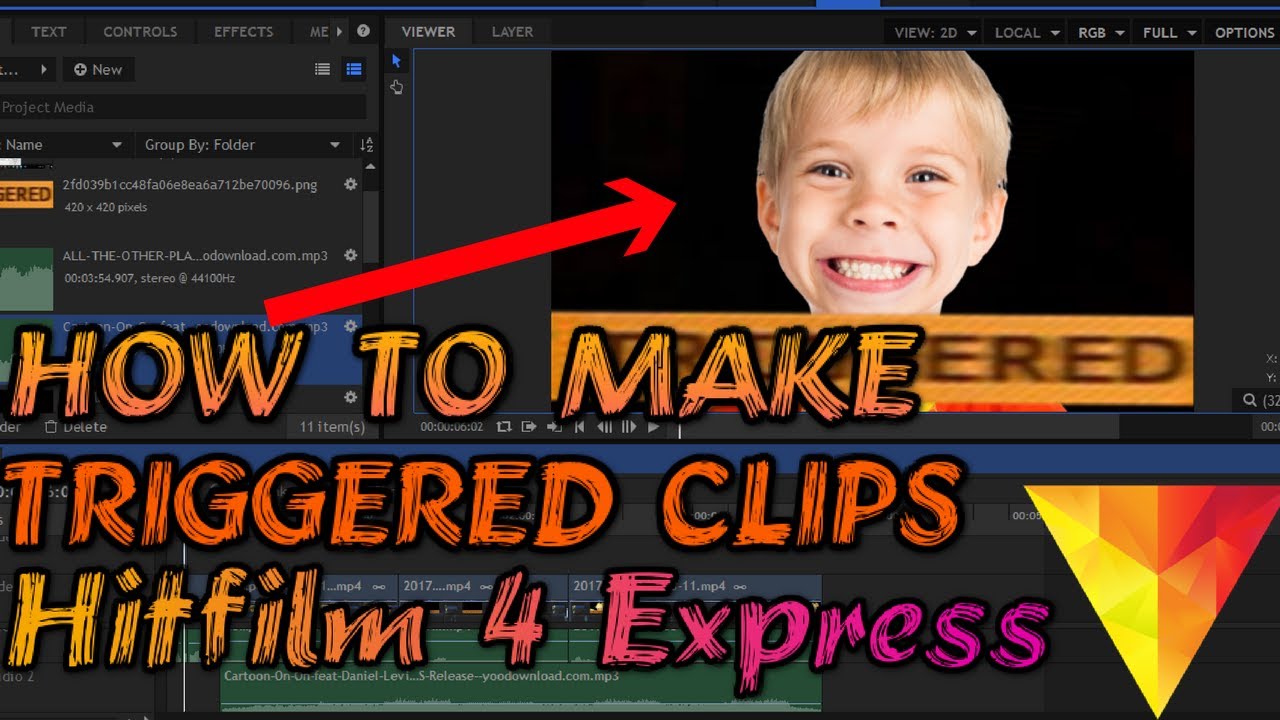Set out point with viewer transport icon
1280x720 pixels.
[x=554, y=426]
